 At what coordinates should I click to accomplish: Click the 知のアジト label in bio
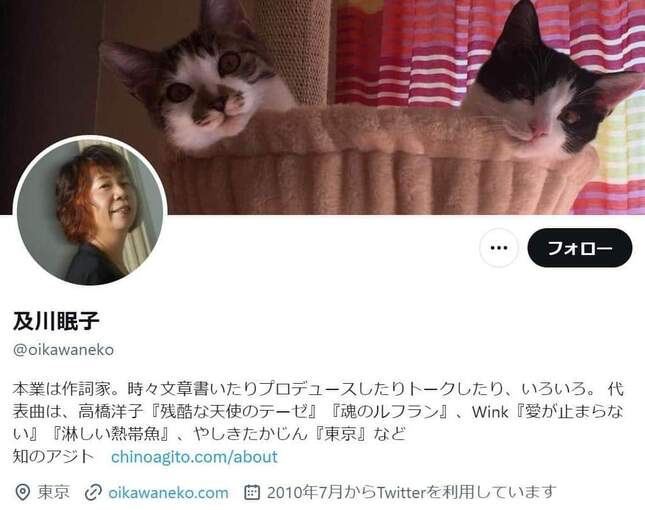(53, 457)
